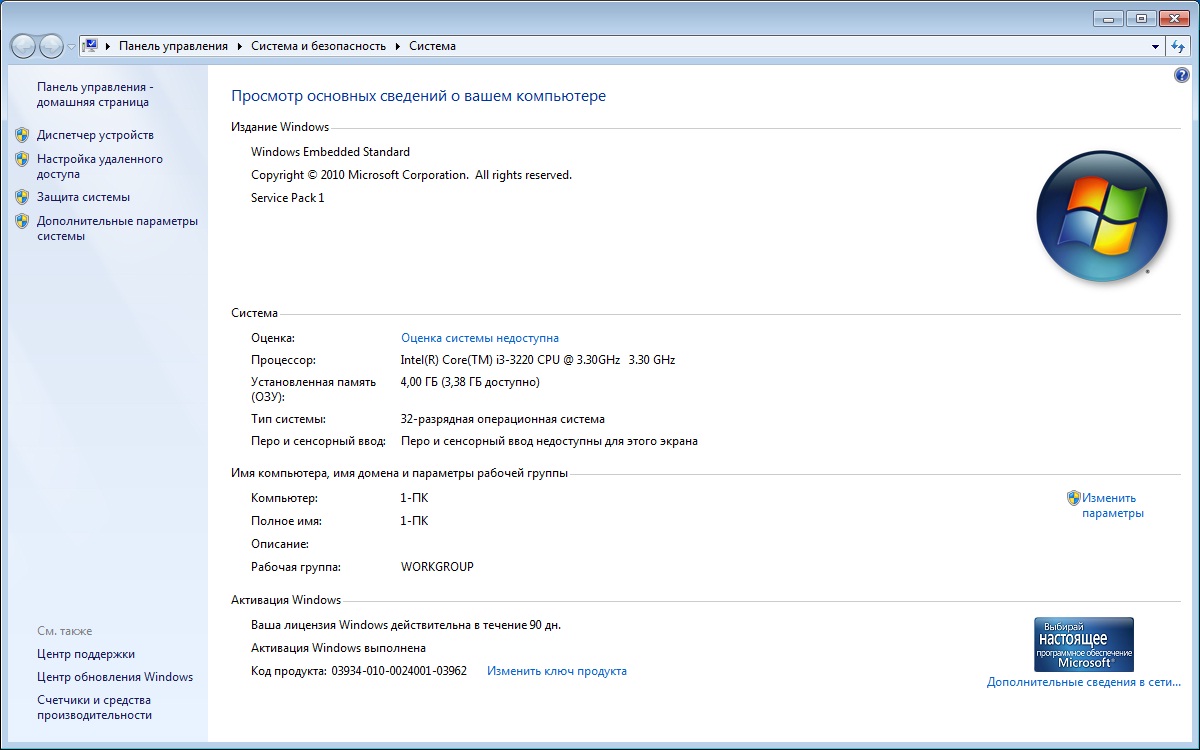This screenshot has height=750, width=1200.
Task: Open Дополнительные параметры системы
Action: pyautogui.click(x=117, y=229)
